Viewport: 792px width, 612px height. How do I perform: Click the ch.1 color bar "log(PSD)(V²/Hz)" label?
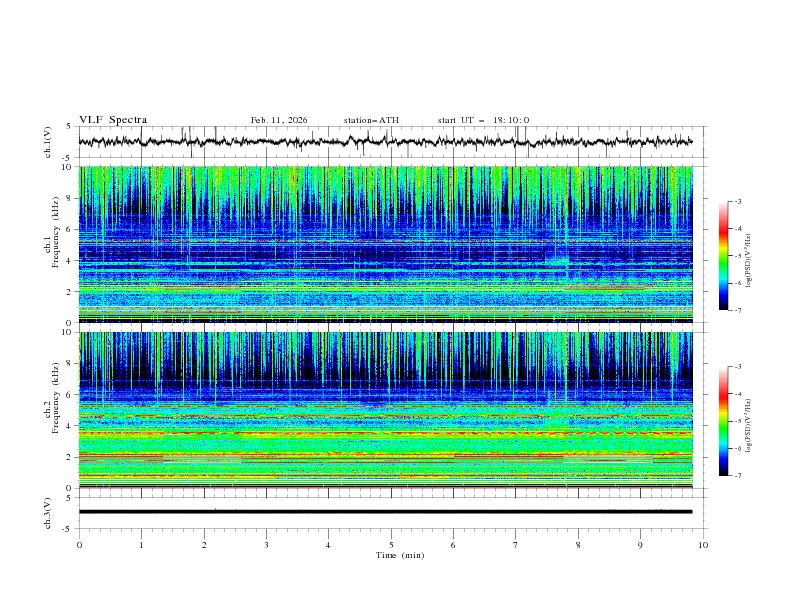point(749,261)
